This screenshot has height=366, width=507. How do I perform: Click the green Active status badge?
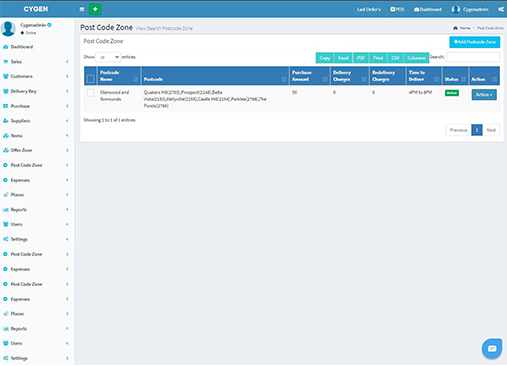[x=452, y=93]
